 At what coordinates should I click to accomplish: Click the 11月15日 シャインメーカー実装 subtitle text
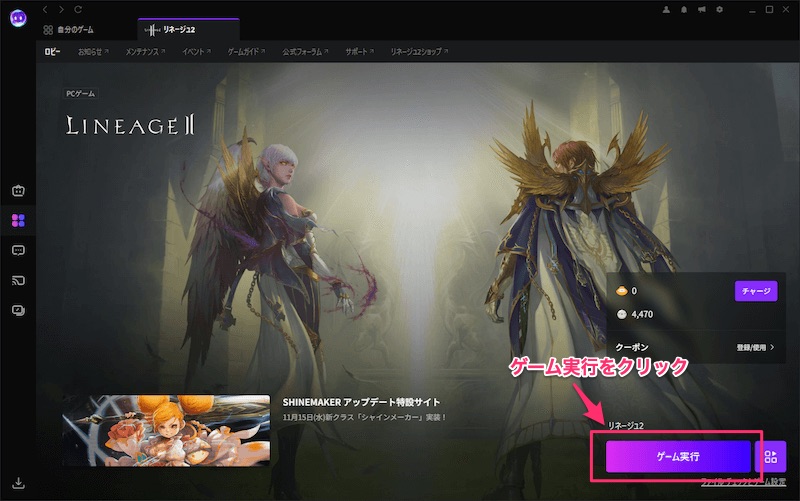(364, 417)
